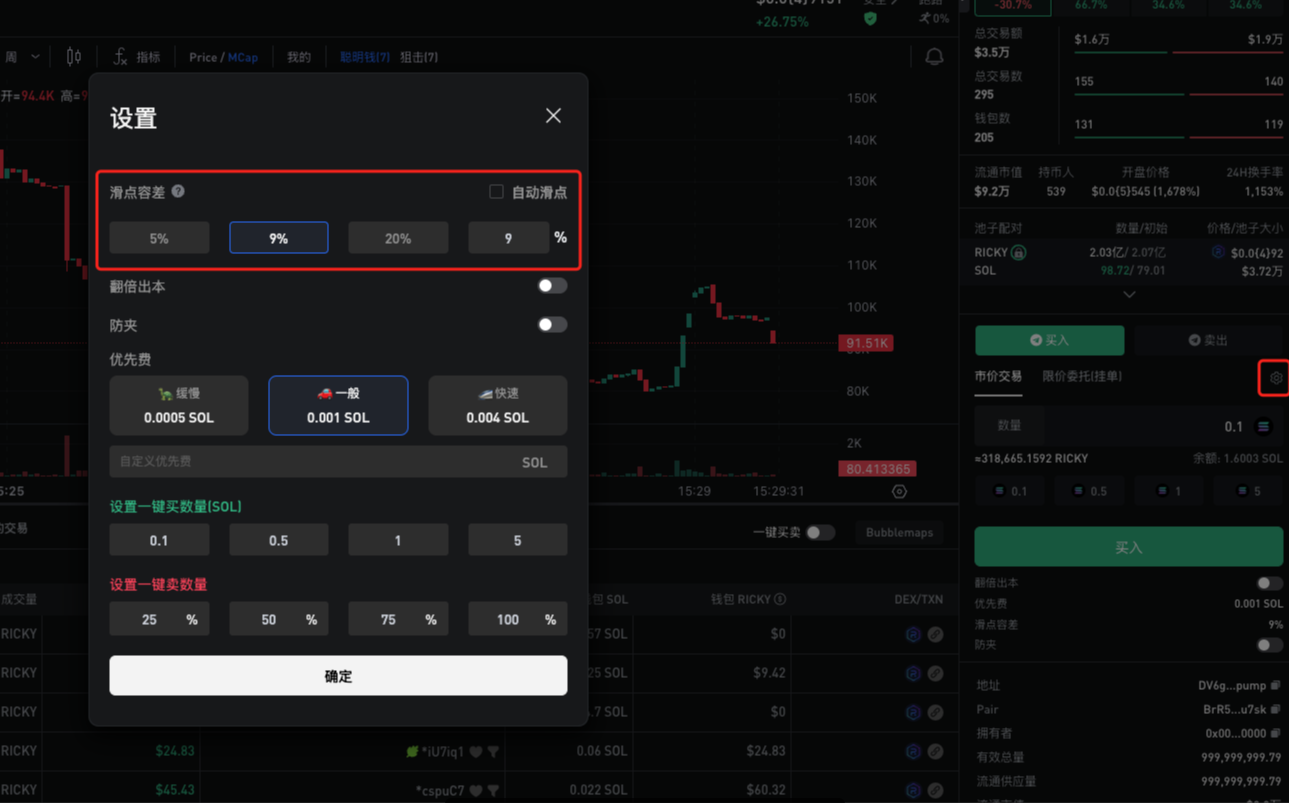Toggle the 防夹 switch in settings dialog
This screenshot has width=1289, height=803.
point(551,325)
